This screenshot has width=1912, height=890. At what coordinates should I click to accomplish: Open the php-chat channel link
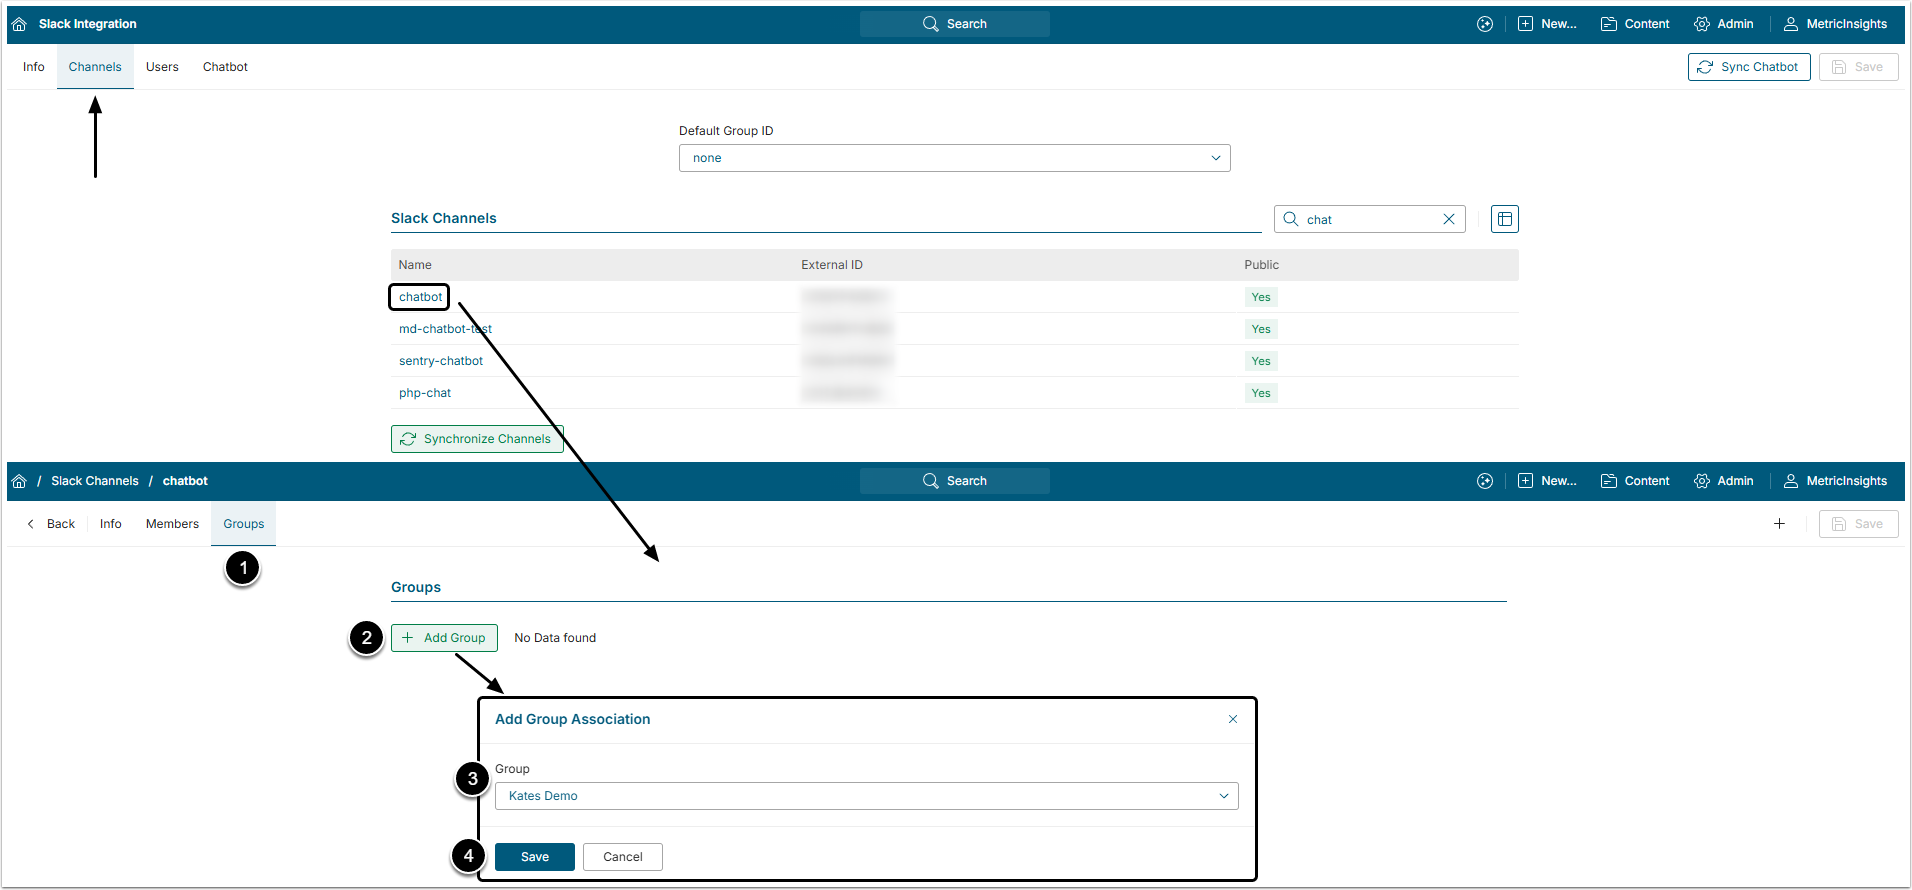pyautogui.click(x=425, y=393)
